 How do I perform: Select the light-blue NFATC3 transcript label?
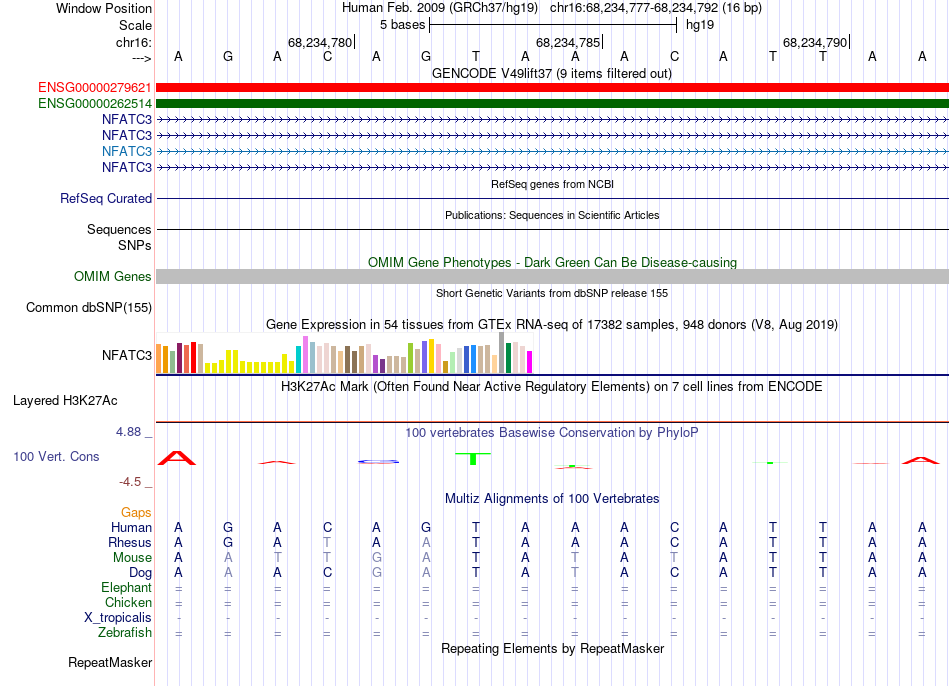point(127,152)
